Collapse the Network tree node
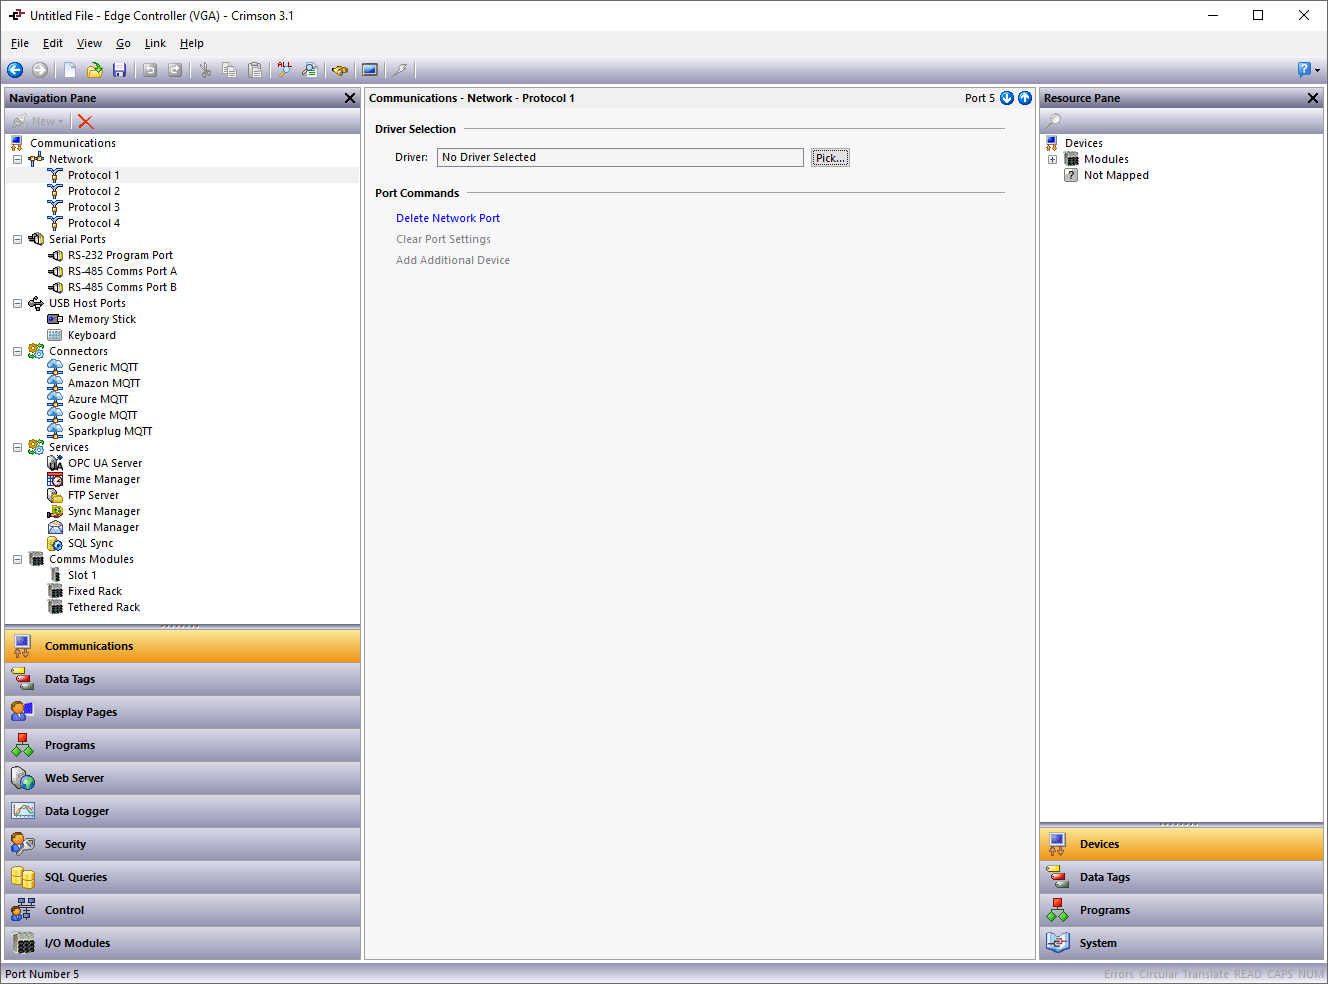 [x=17, y=159]
